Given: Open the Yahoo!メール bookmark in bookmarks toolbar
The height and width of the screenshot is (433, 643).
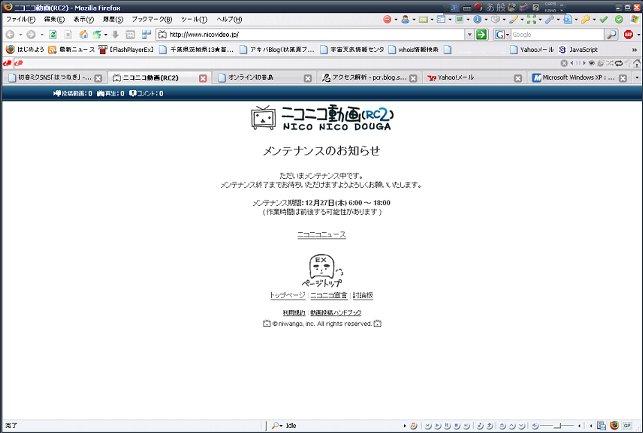Looking at the screenshot, I should click(531, 50).
